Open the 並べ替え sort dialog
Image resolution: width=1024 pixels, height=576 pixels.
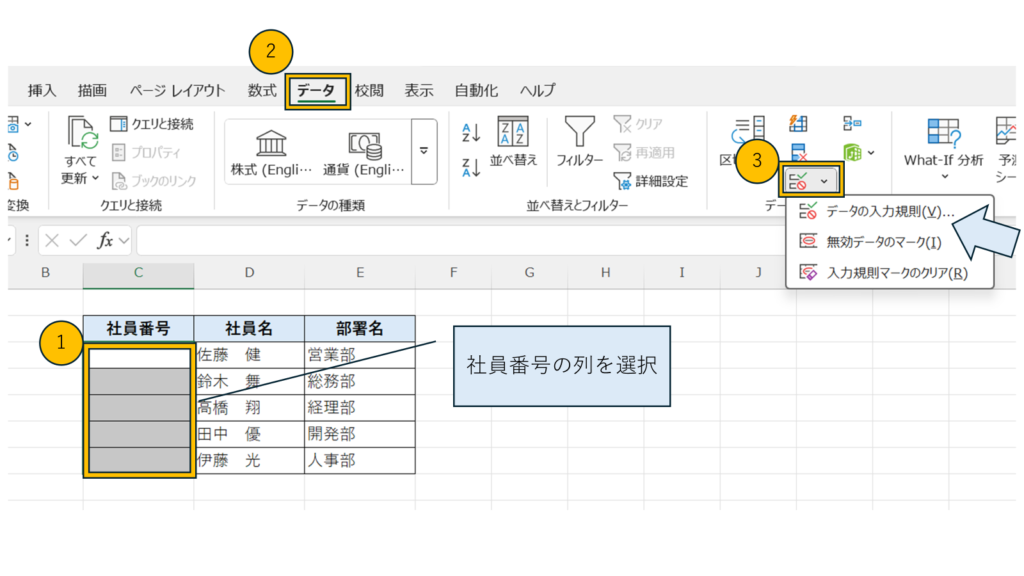point(514,142)
